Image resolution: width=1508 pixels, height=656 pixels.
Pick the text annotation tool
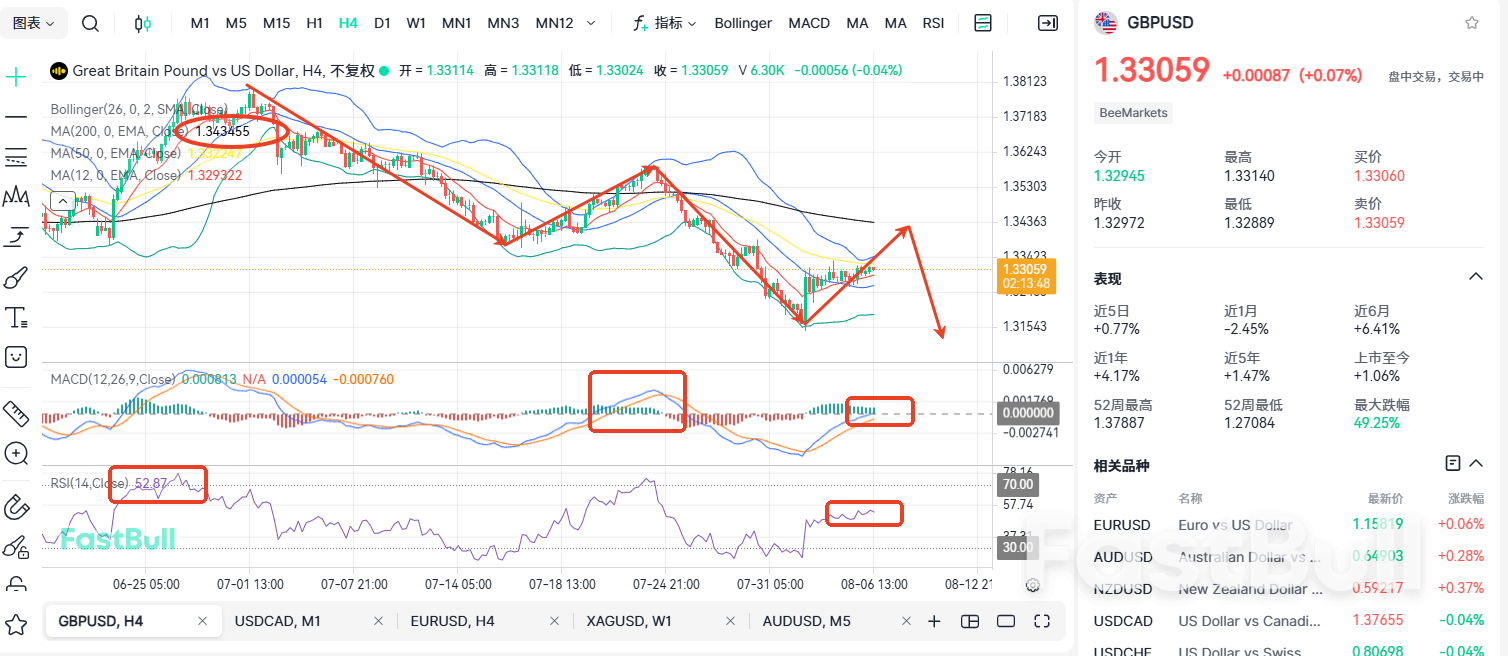click(x=16, y=318)
